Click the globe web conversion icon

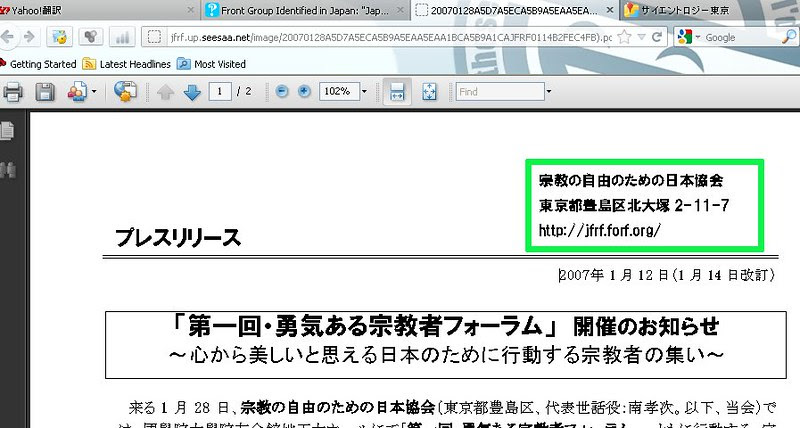125,91
